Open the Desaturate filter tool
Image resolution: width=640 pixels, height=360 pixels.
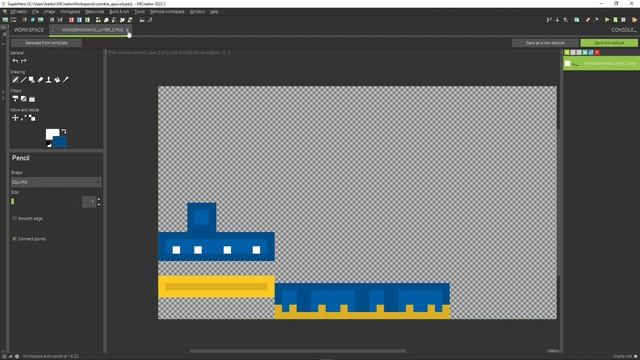24,99
